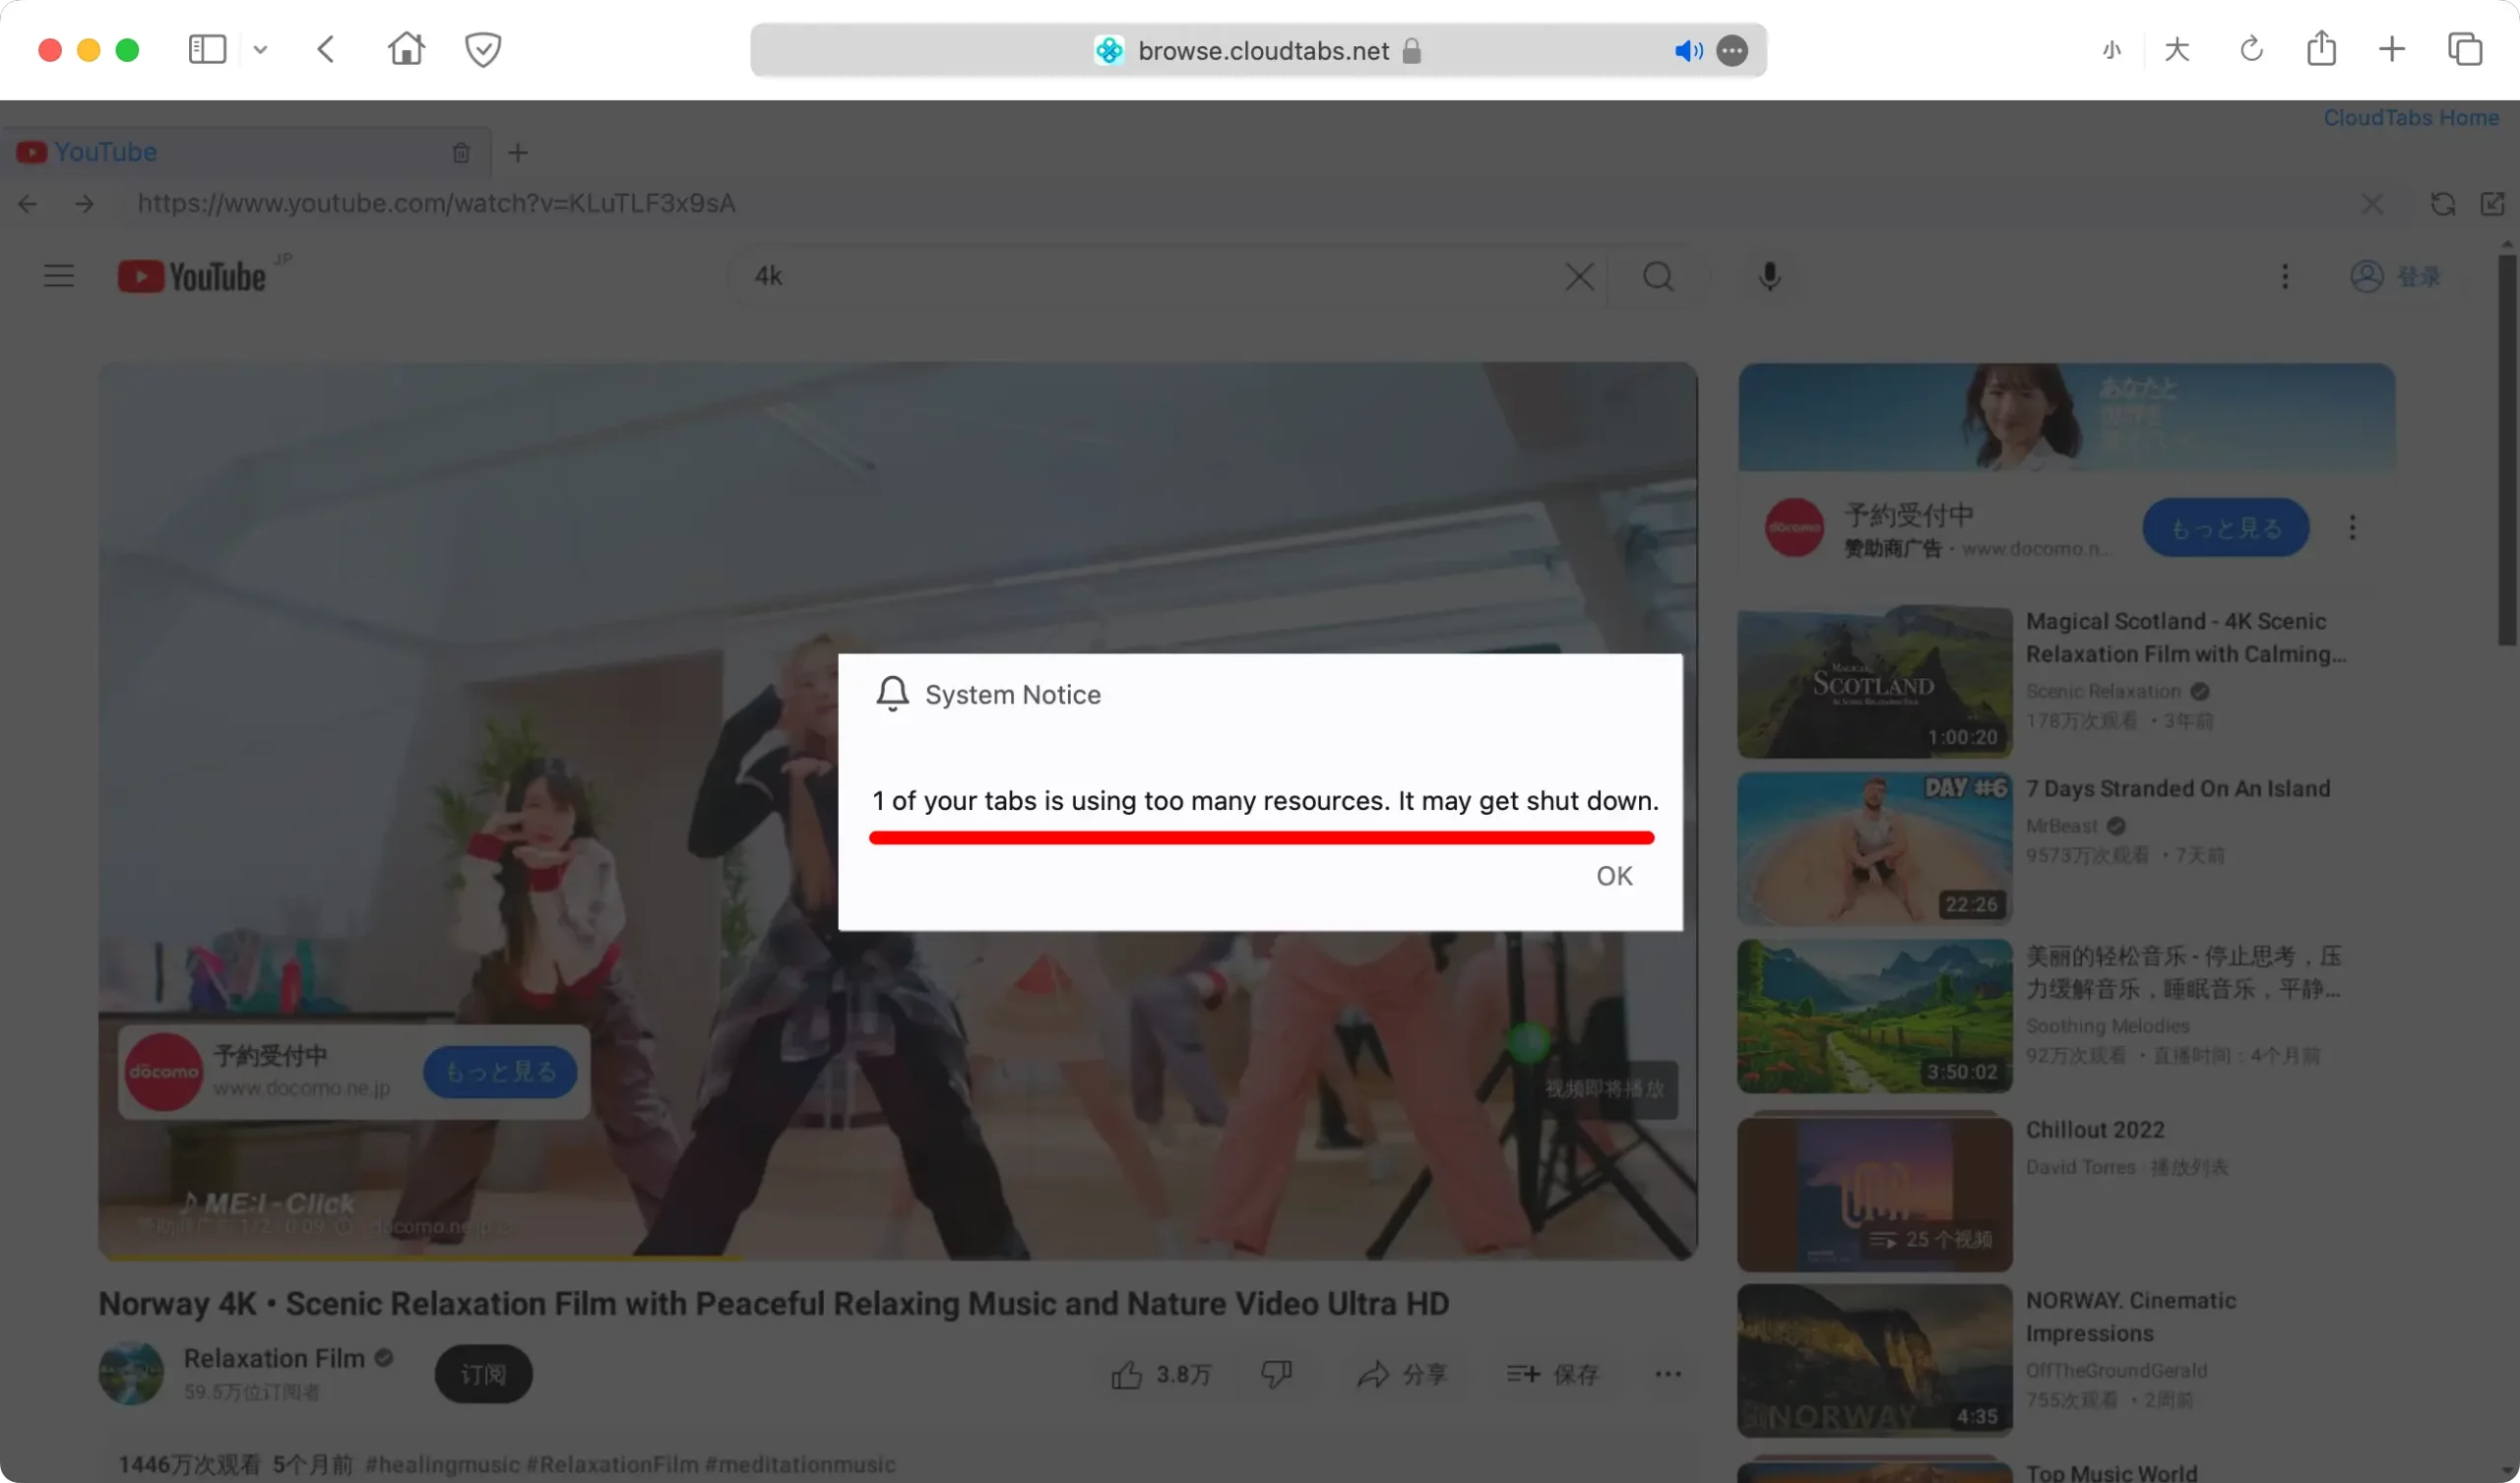Show tab overview icon
Image resolution: width=2520 pixels, height=1483 pixels.
point(2465,49)
